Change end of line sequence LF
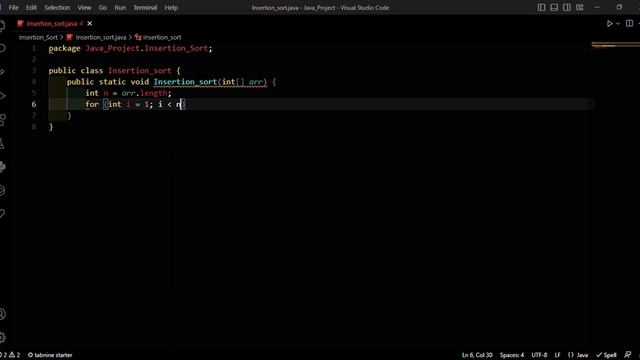Image resolution: width=640 pixels, height=360 pixels. coord(558,355)
